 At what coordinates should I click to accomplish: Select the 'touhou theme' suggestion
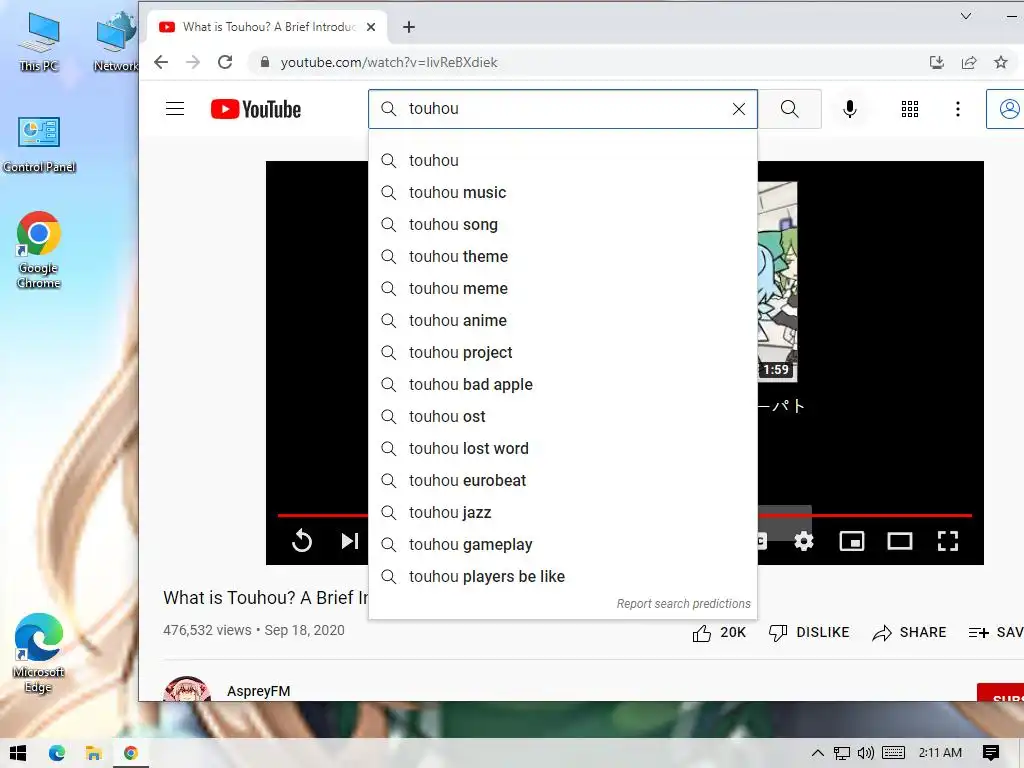563,257
